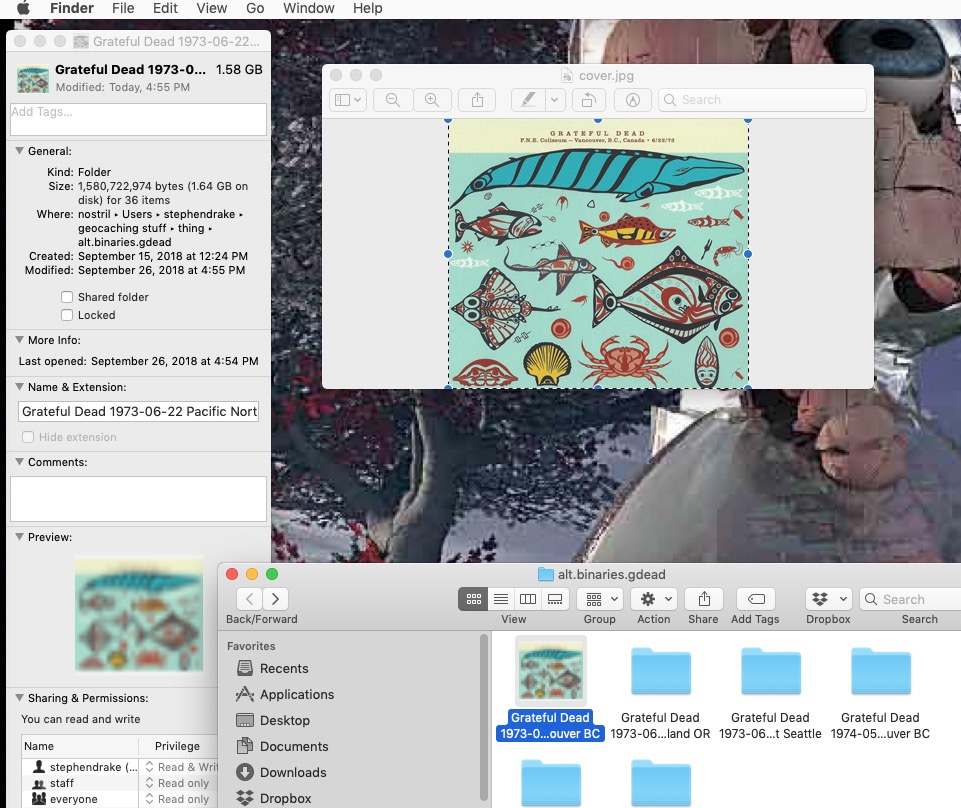
Task: Click the Finder sidebar scrollbar
Action: [x=484, y=717]
